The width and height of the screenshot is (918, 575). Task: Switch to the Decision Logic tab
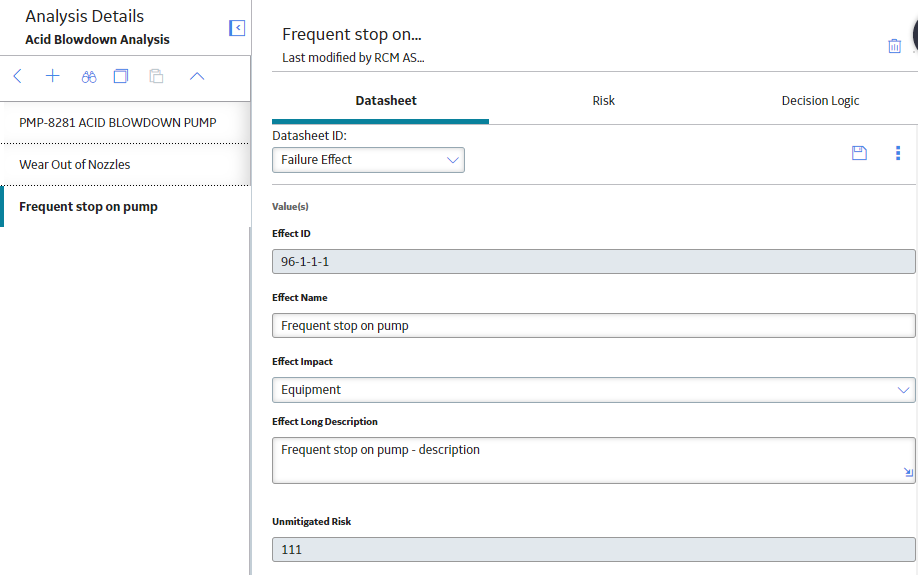(x=820, y=101)
